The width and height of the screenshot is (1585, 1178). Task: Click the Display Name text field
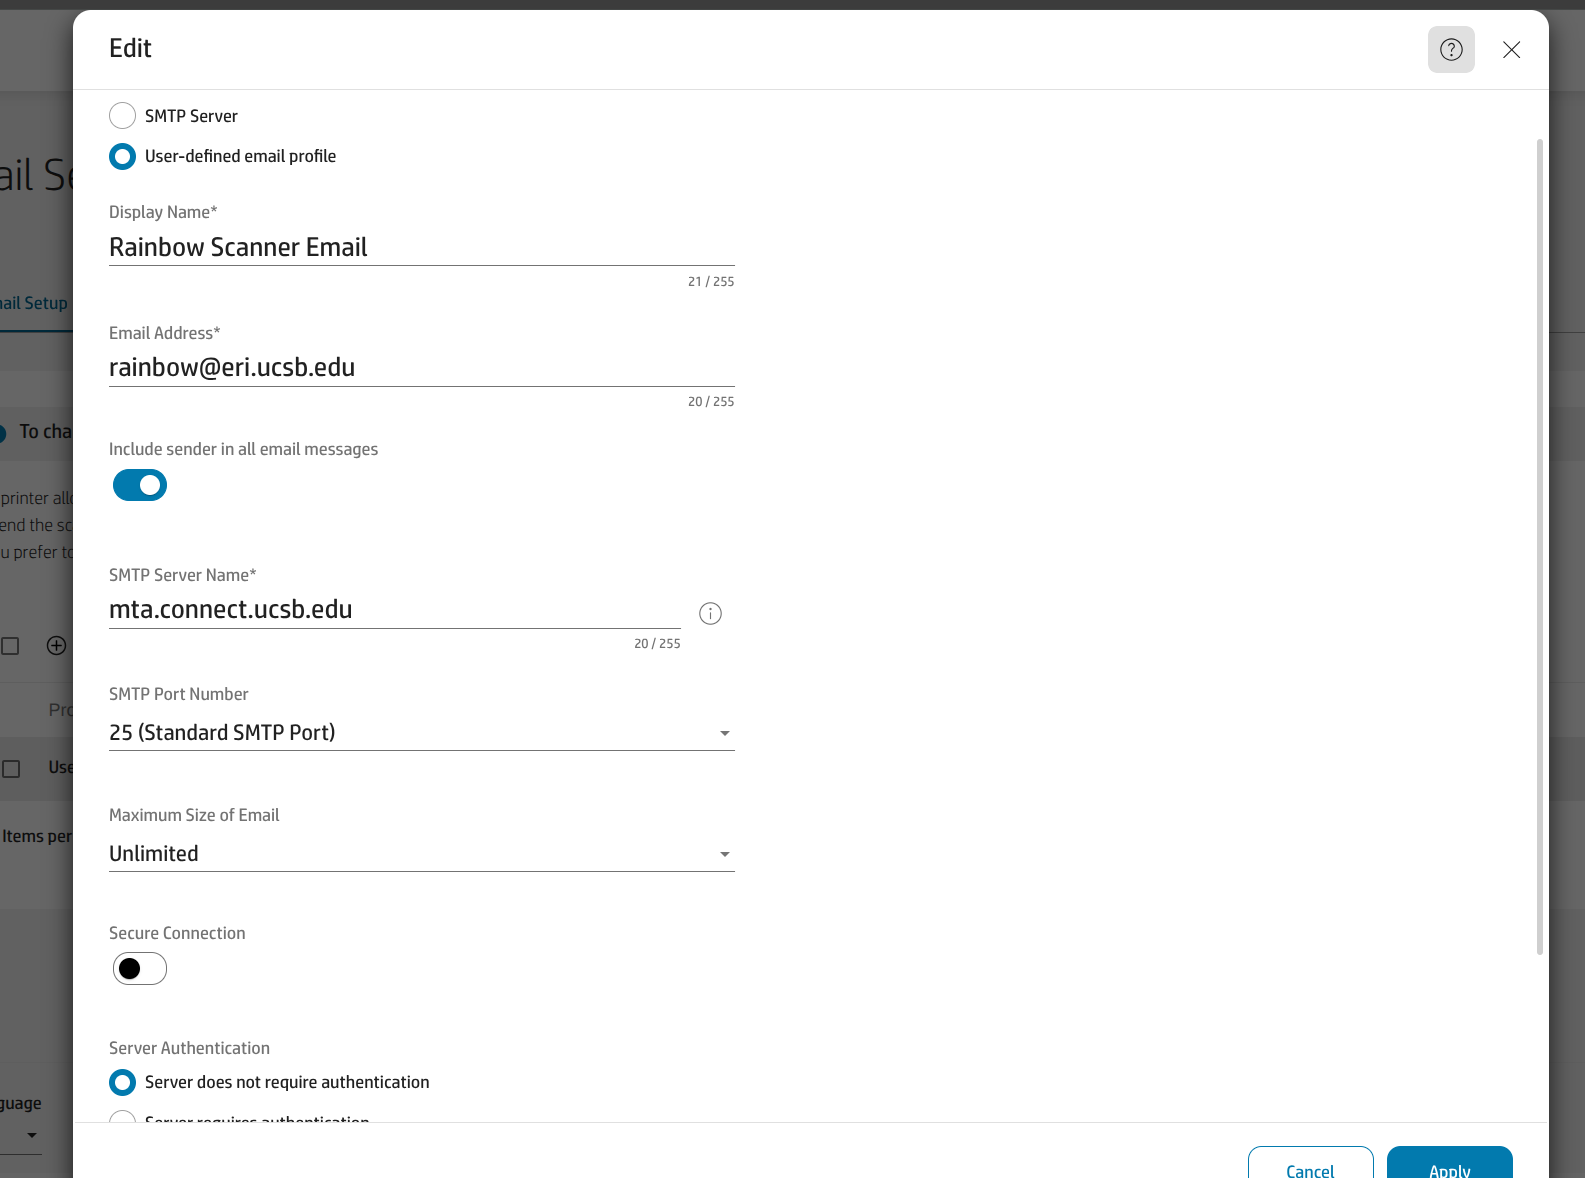[421, 247]
